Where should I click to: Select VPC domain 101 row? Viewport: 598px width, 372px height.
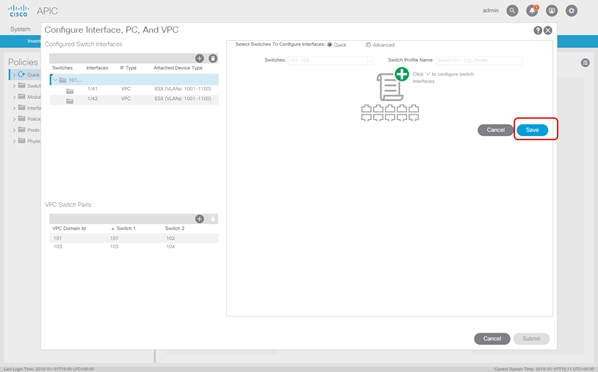tap(134, 238)
